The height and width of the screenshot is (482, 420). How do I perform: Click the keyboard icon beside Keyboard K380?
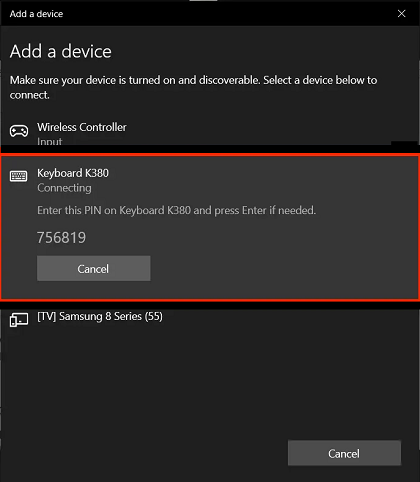click(x=19, y=176)
